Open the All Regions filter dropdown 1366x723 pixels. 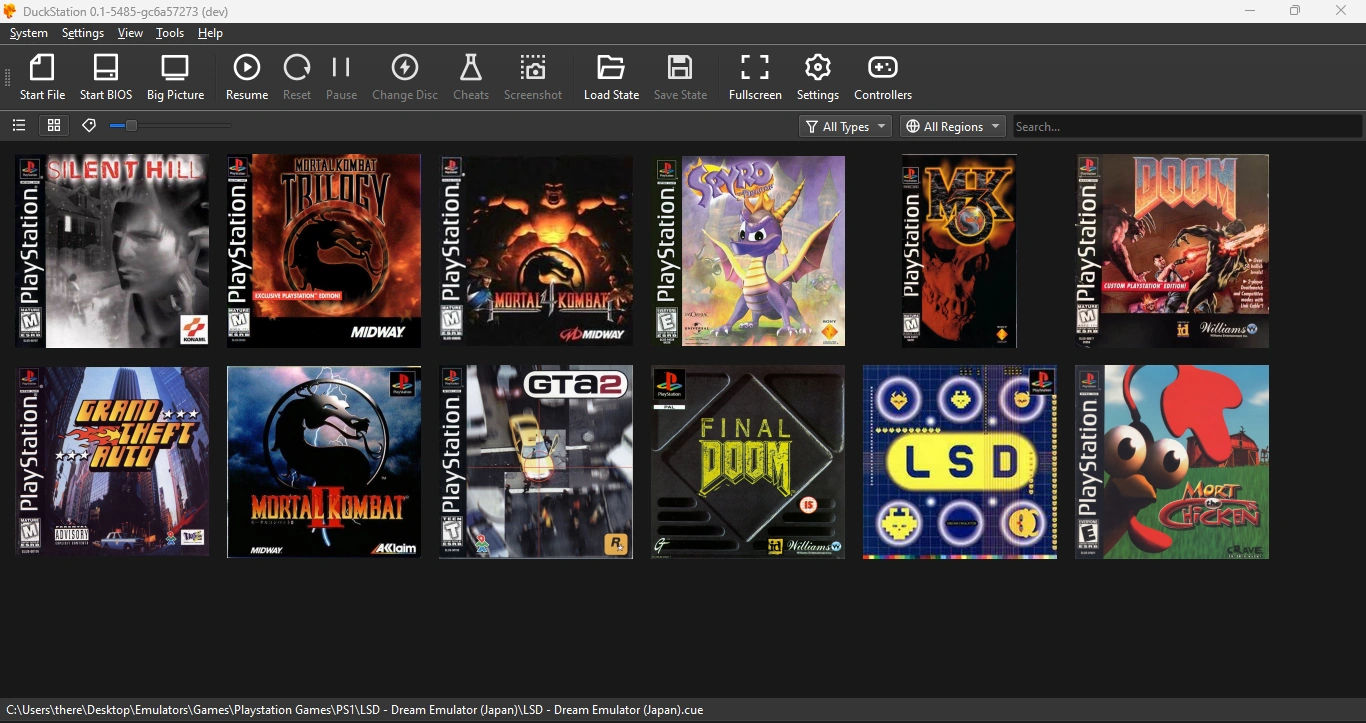(951, 126)
